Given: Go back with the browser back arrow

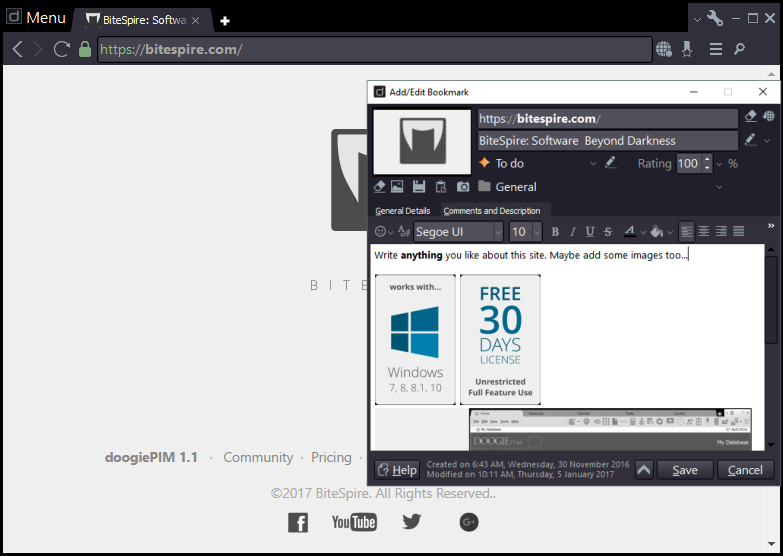Looking at the screenshot, I should pyautogui.click(x=17, y=49).
